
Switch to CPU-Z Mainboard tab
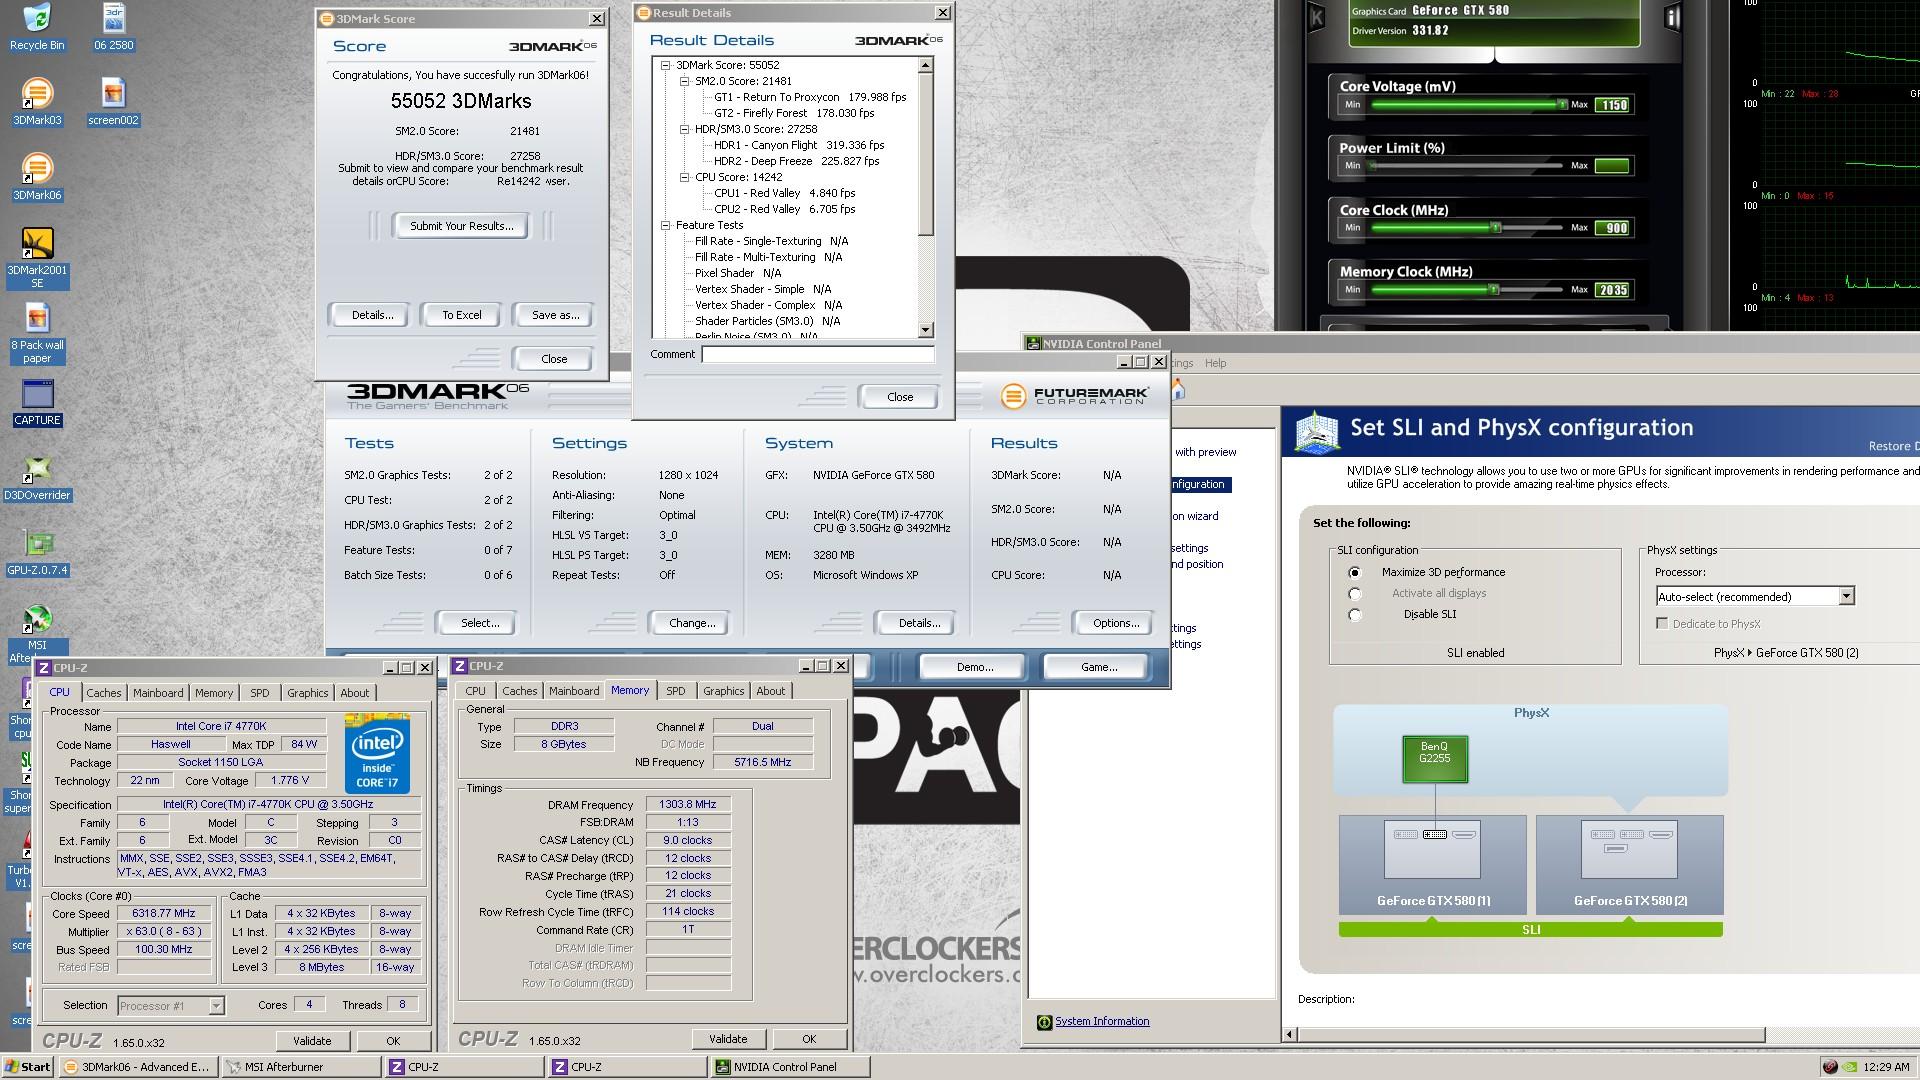point(158,693)
